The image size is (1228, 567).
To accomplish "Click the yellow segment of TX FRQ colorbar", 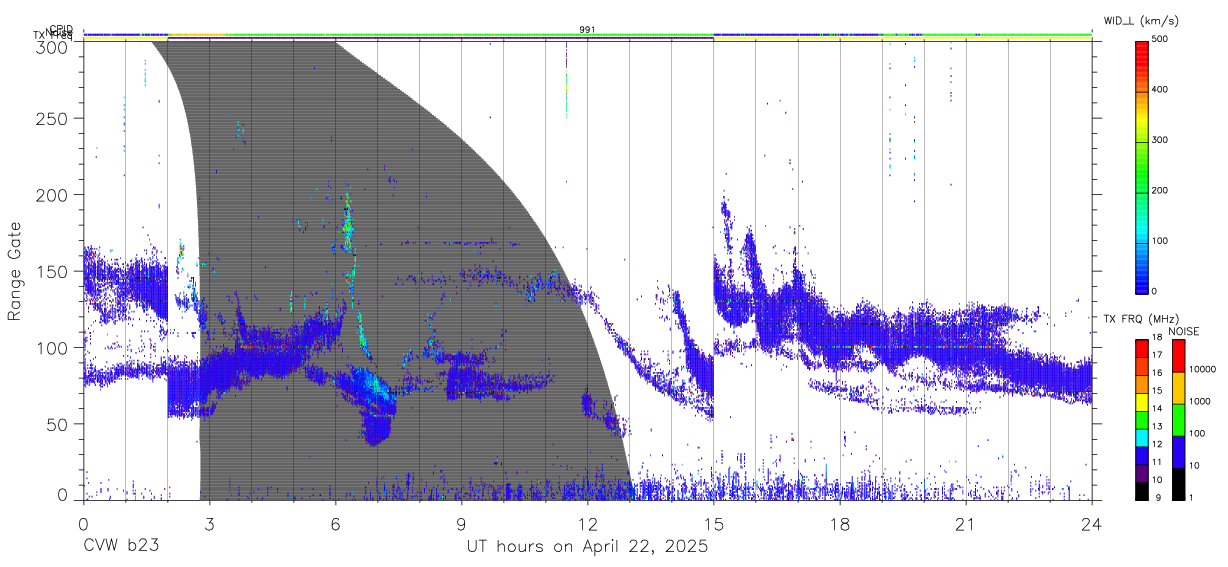I will (1143, 401).
